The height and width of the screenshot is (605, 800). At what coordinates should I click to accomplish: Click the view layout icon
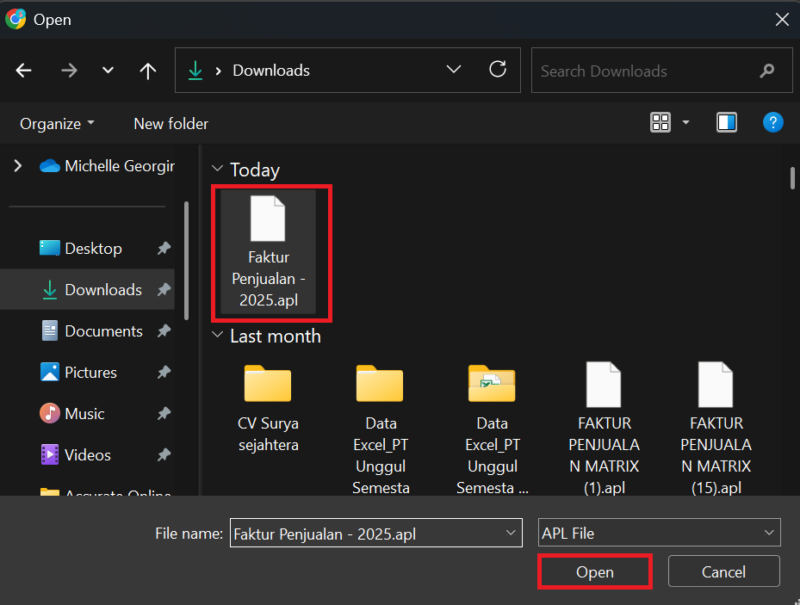[x=660, y=123]
